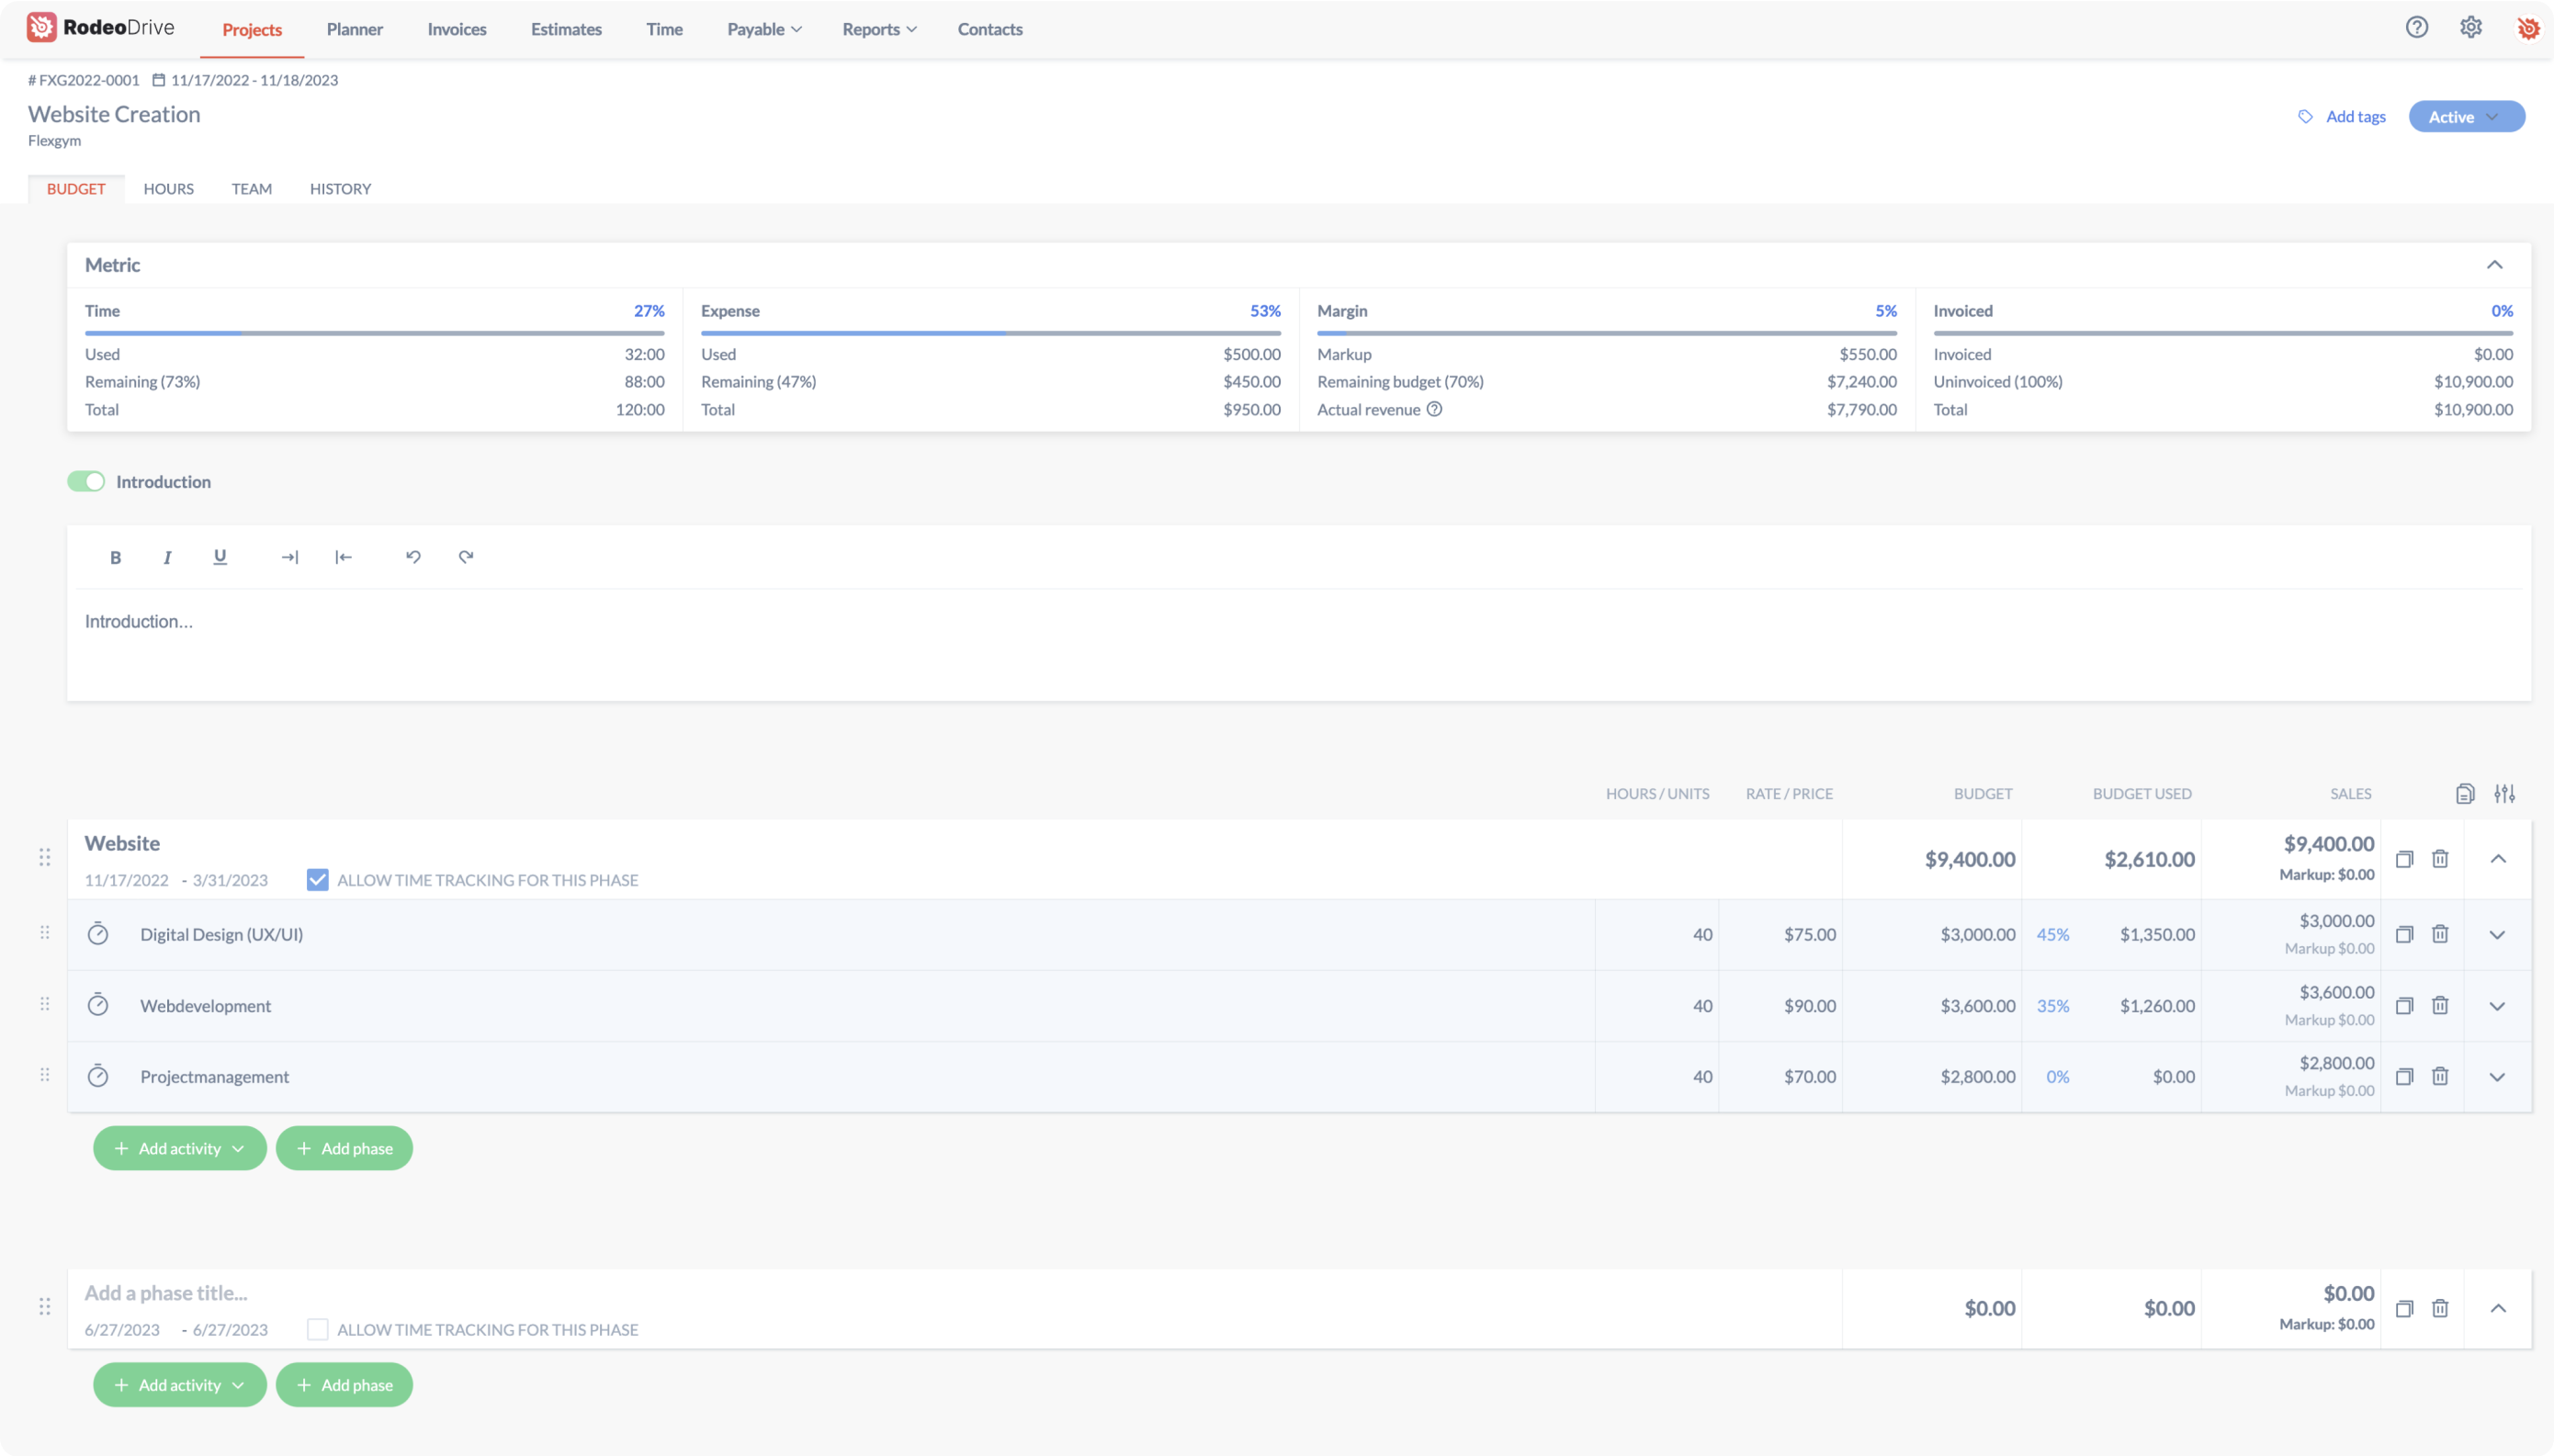Open the Invoices menu item
Image resolution: width=2554 pixels, height=1456 pixels.
coord(457,29)
